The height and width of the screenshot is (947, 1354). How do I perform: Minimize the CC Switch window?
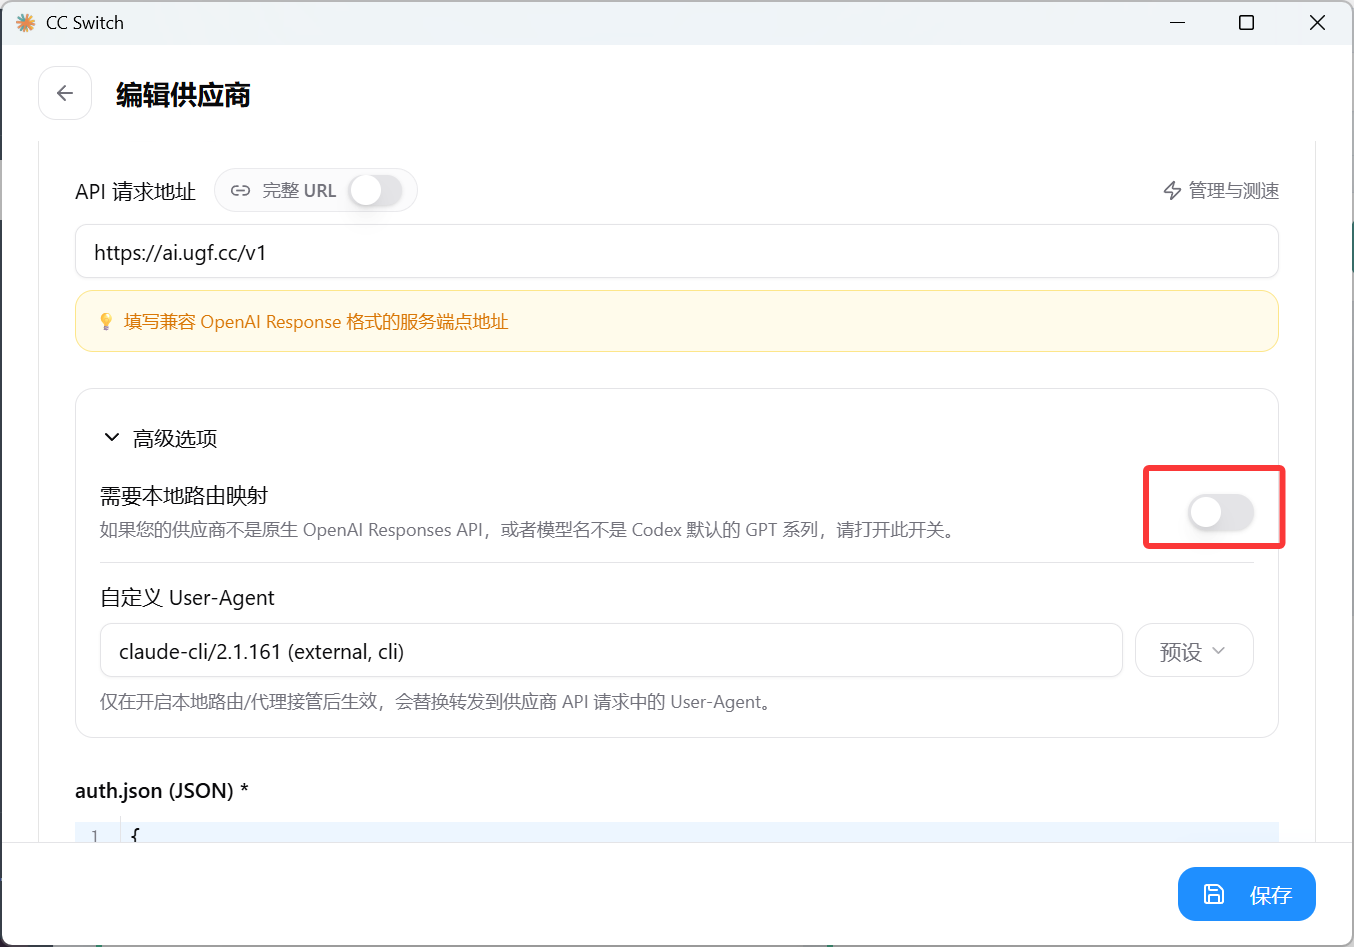coord(1178,22)
